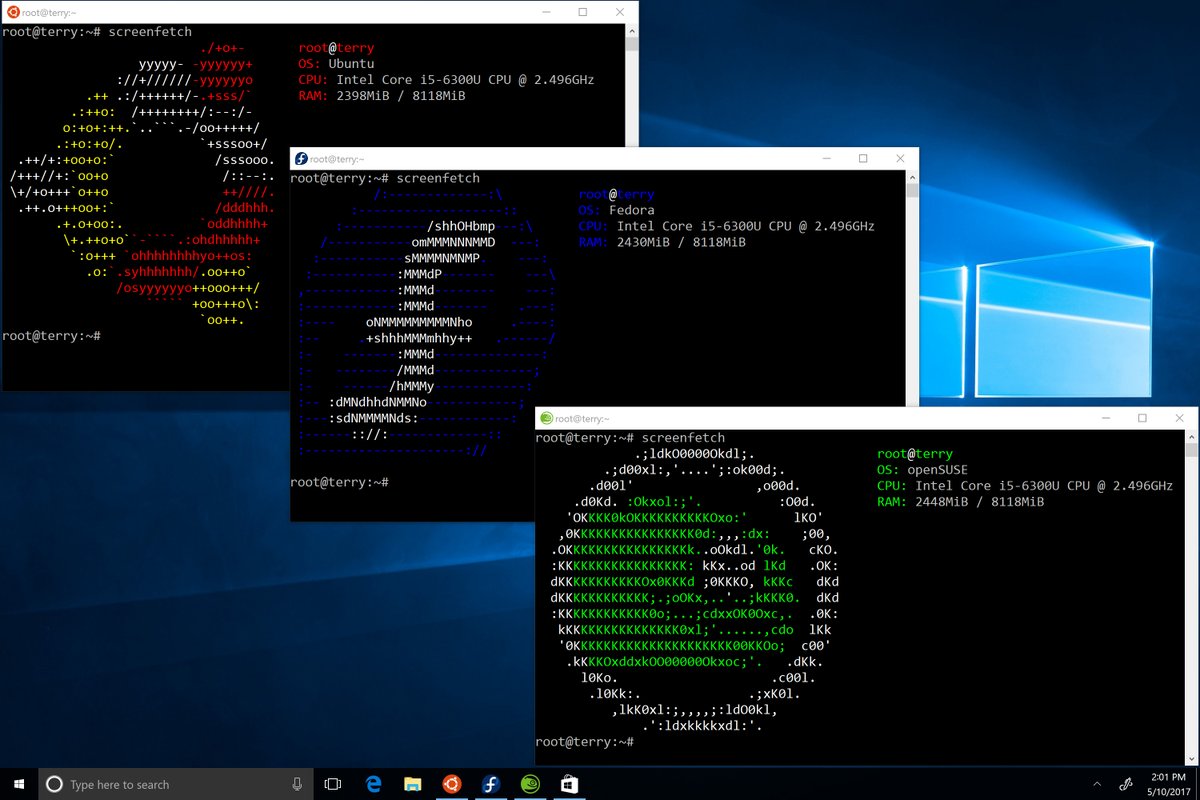Click the 'screenfetch' command in the openSUSE window

(x=683, y=438)
